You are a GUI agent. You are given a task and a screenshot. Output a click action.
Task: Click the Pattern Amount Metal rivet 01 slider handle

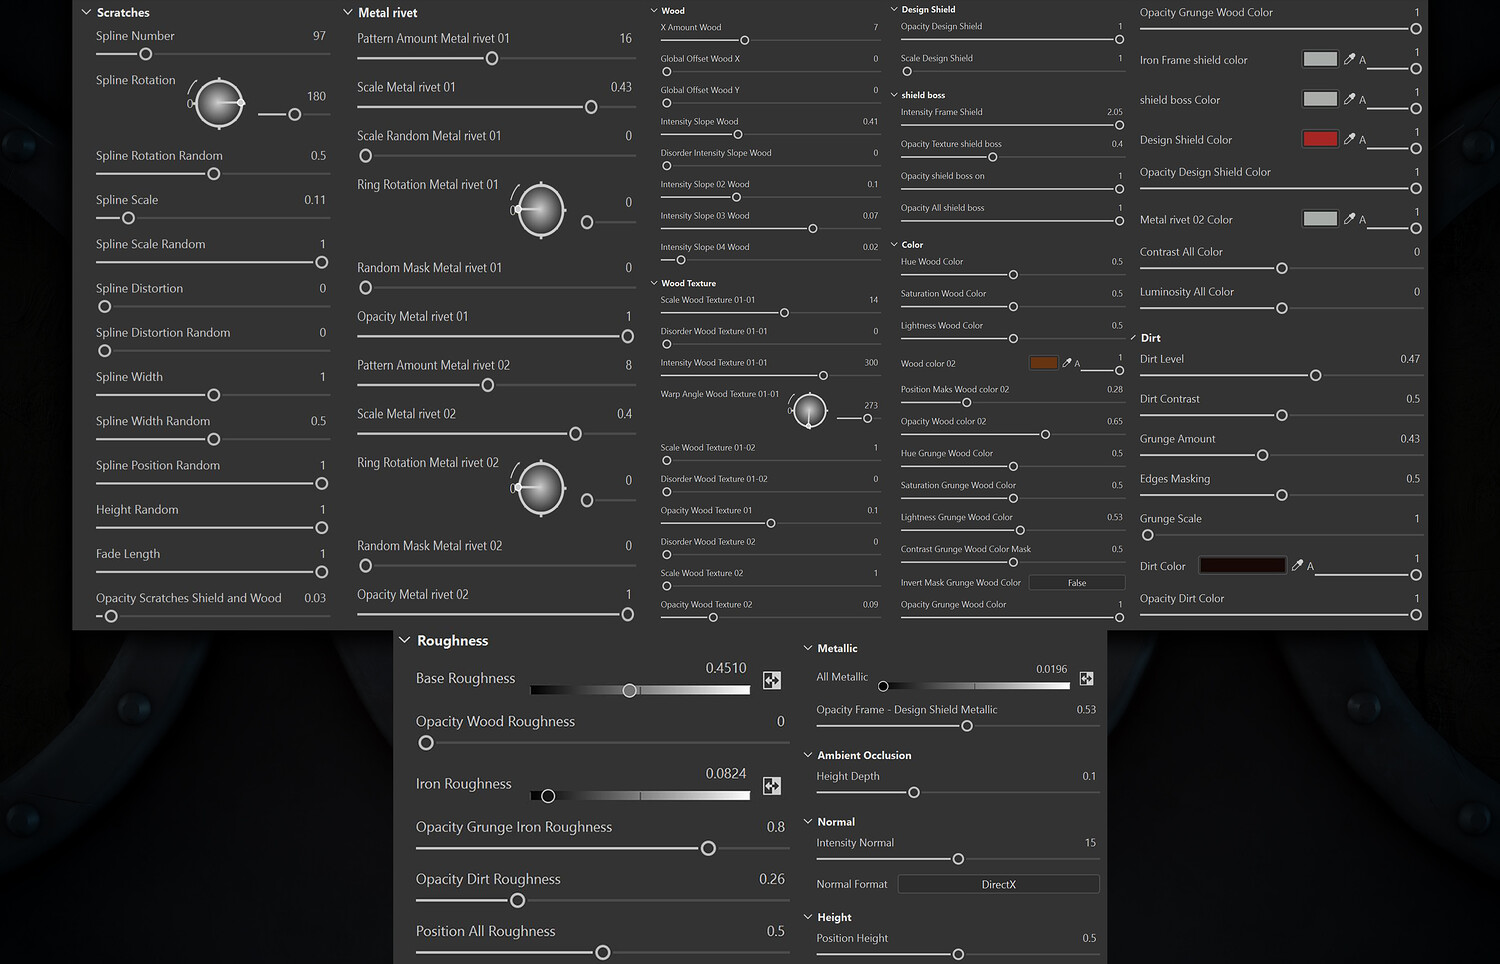tap(492, 58)
